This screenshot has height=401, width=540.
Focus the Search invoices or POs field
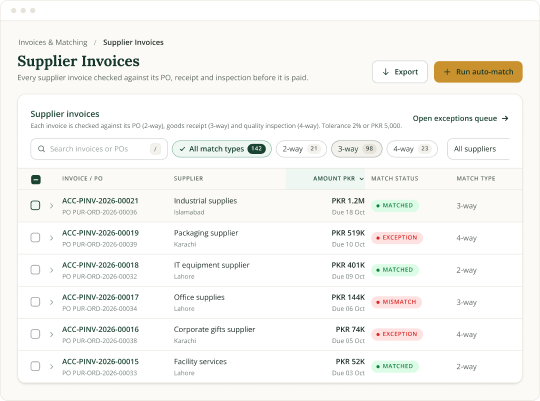click(99, 149)
